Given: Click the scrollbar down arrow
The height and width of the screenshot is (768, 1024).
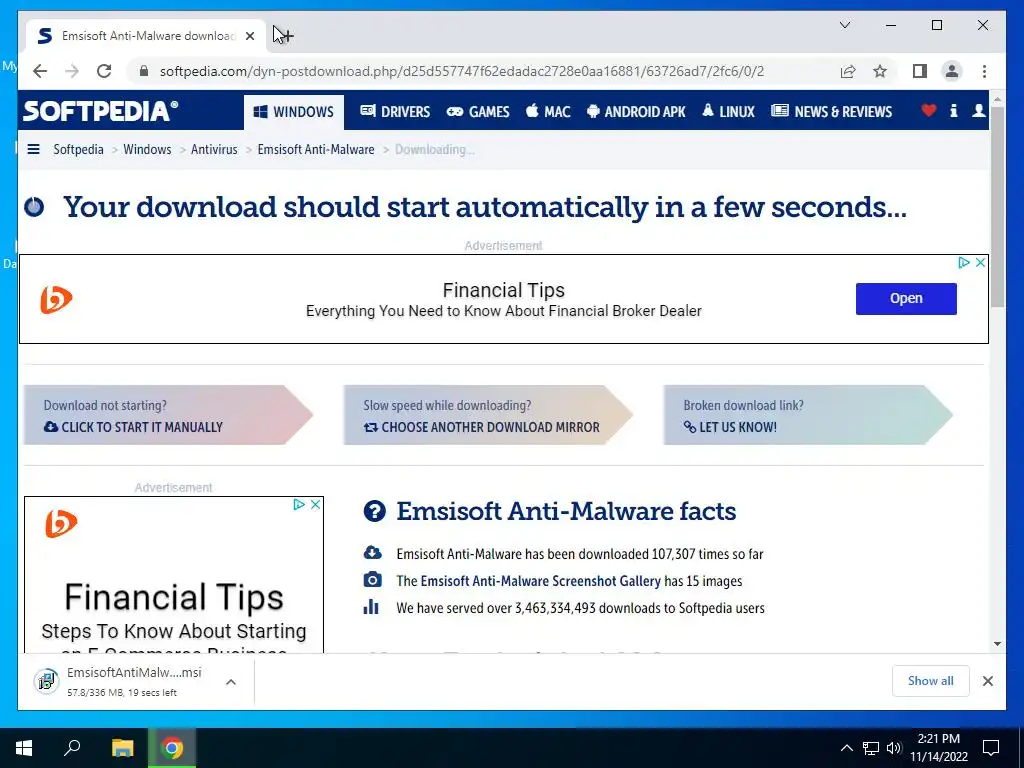Looking at the screenshot, I should tap(997, 644).
